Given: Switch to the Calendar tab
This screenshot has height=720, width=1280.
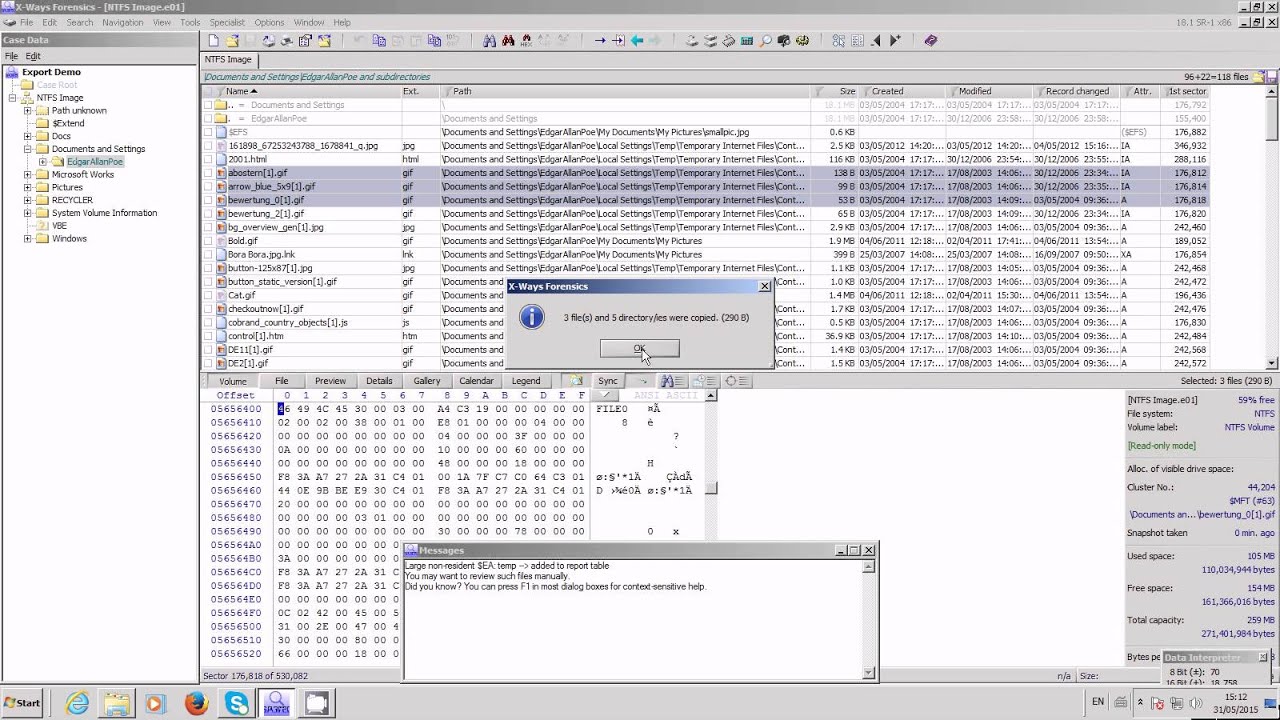Looking at the screenshot, I should [x=476, y=381].
